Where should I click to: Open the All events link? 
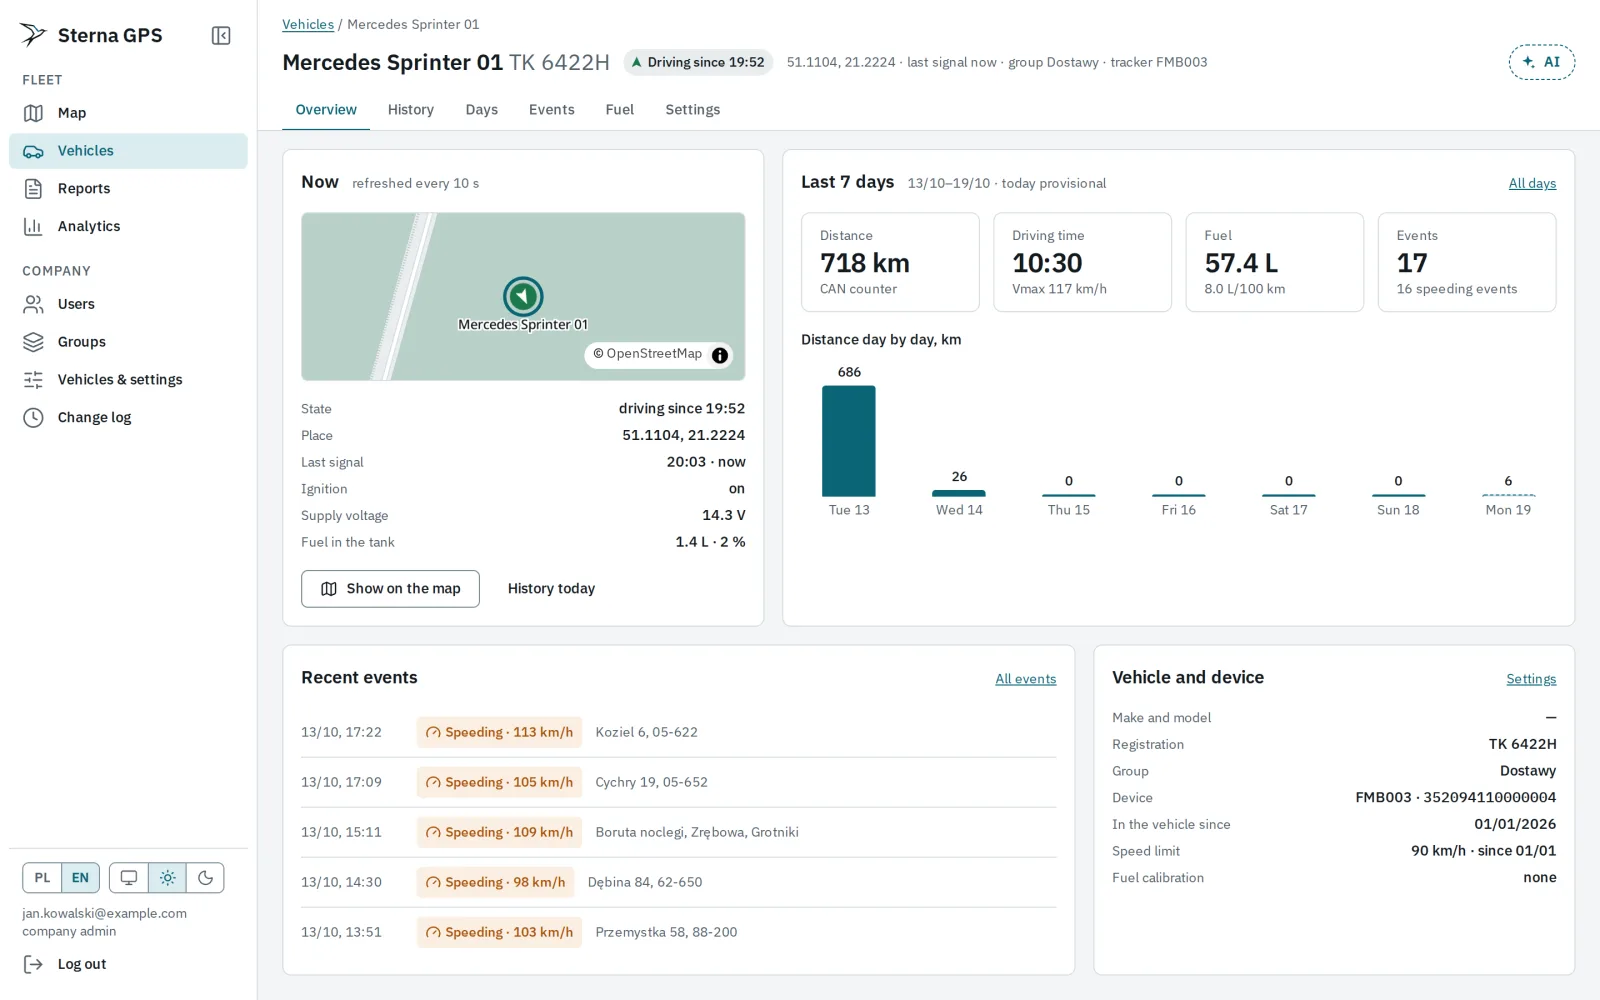click(x=1026, y=679)
